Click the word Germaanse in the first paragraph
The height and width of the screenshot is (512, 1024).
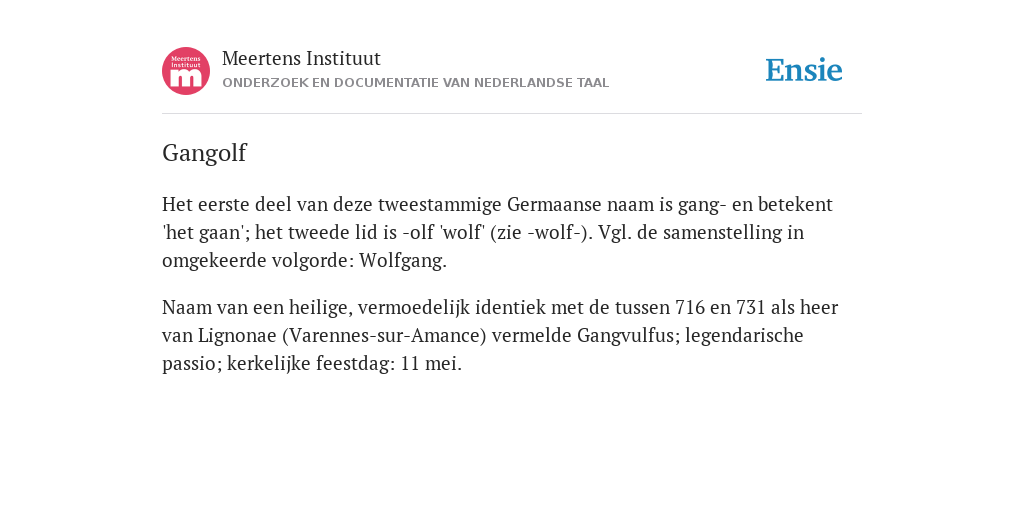[x=554, y=204]
